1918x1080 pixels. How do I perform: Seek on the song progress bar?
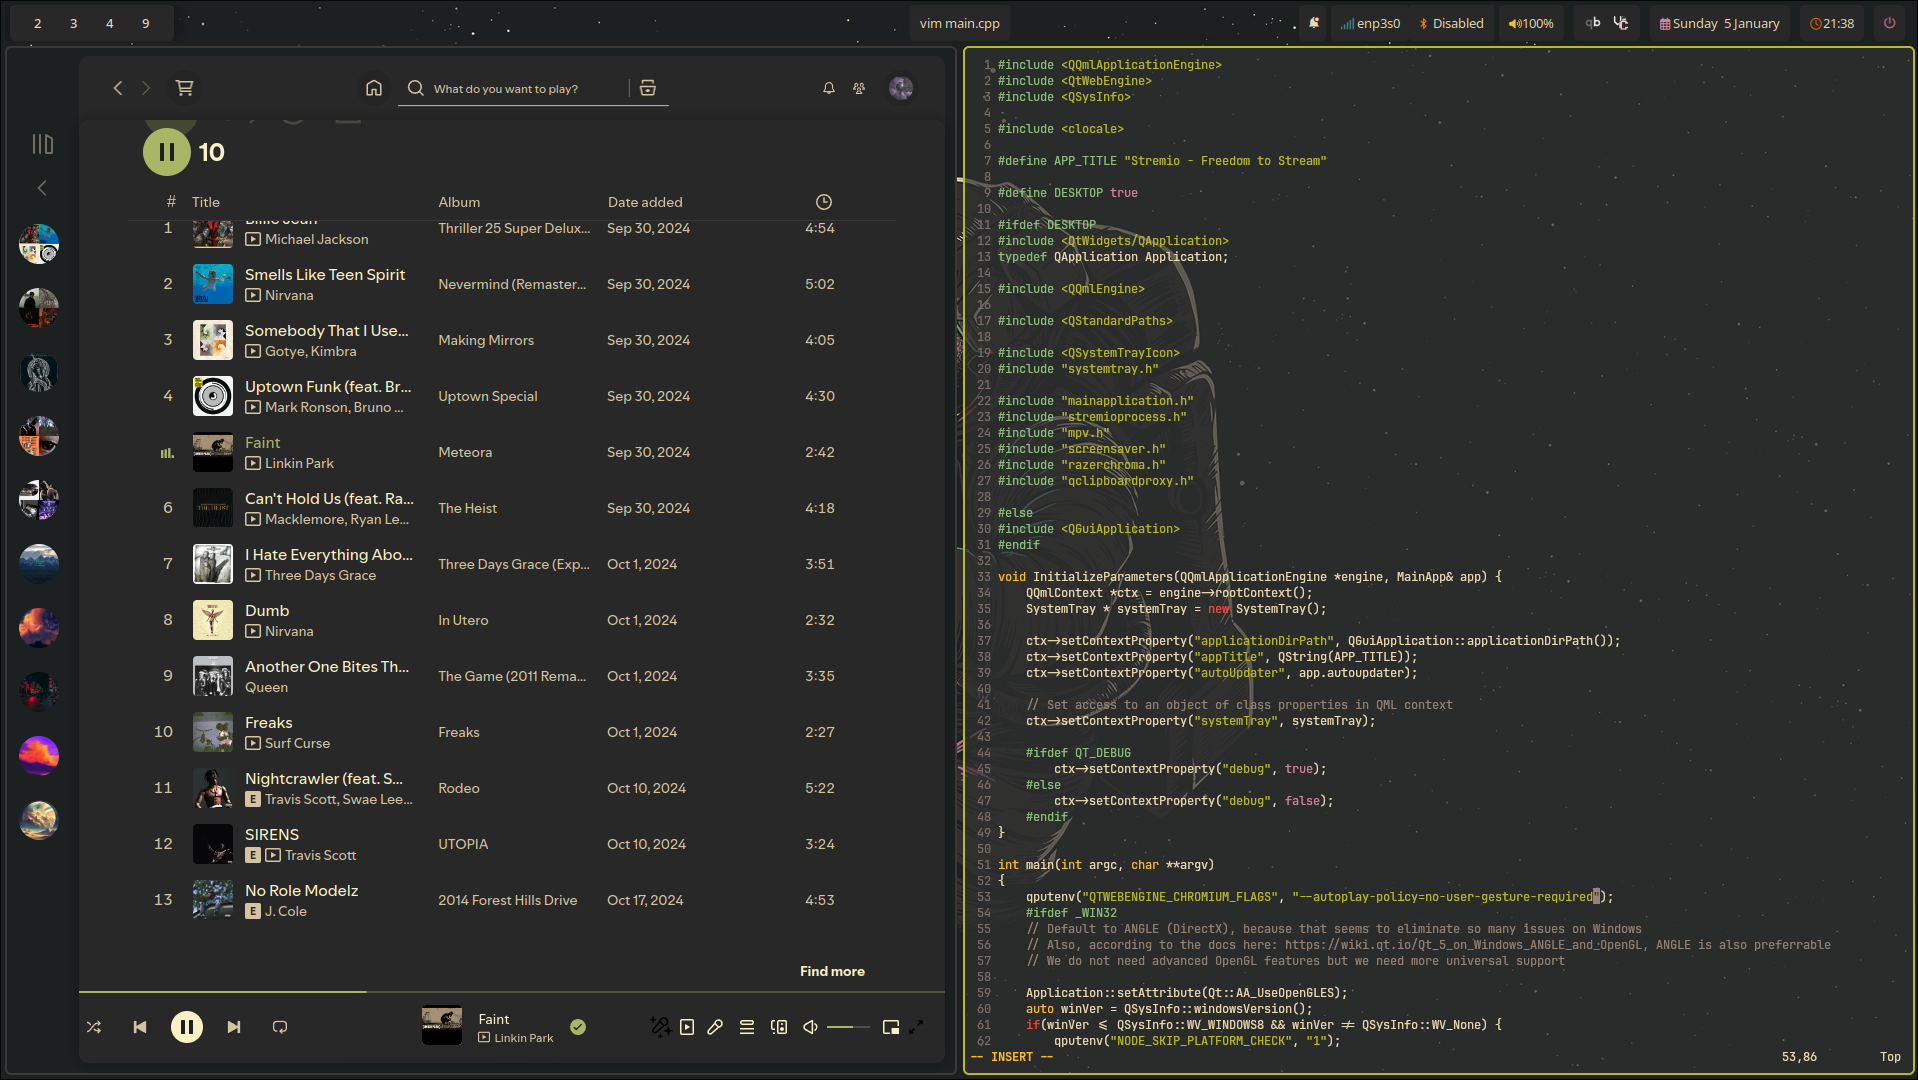[x=512, y=992]
